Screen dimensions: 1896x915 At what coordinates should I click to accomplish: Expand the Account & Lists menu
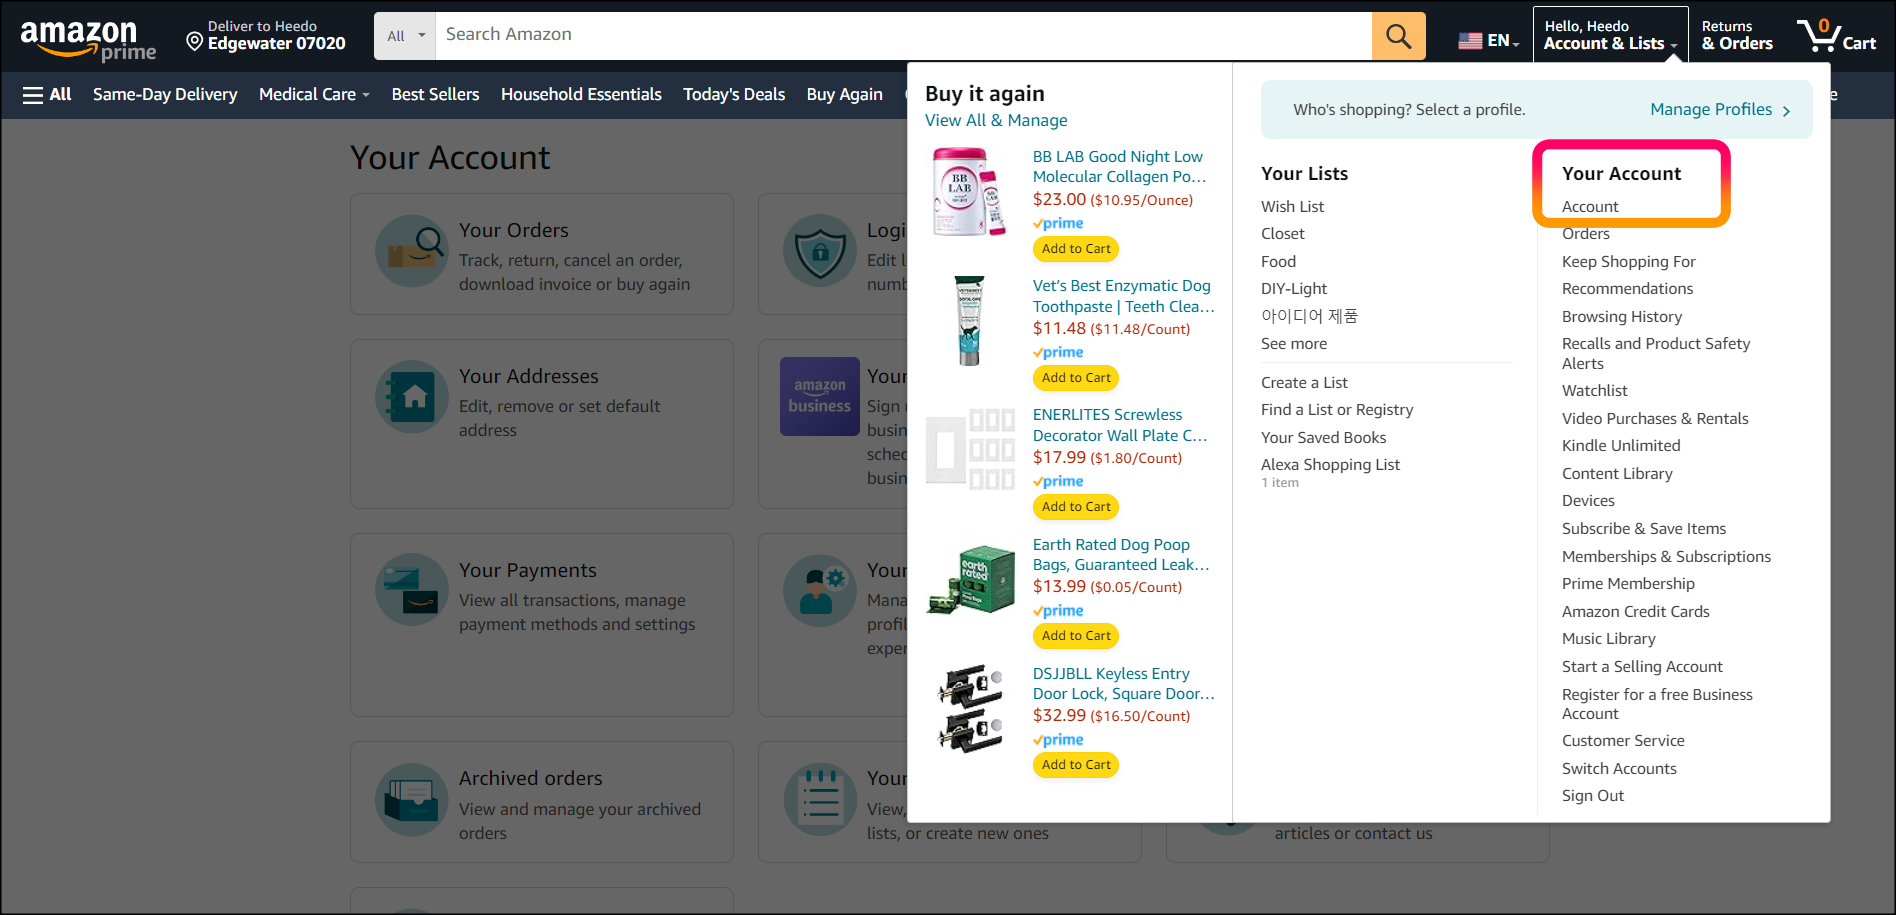click(x=1610, y=35)
